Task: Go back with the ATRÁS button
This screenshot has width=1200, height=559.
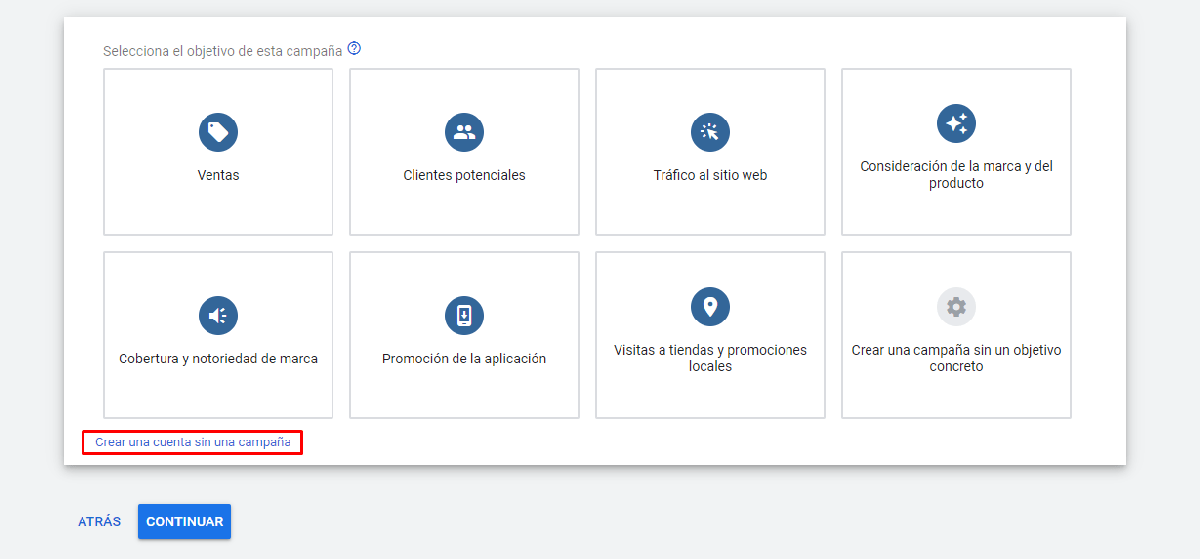Action: coord(99,522)
